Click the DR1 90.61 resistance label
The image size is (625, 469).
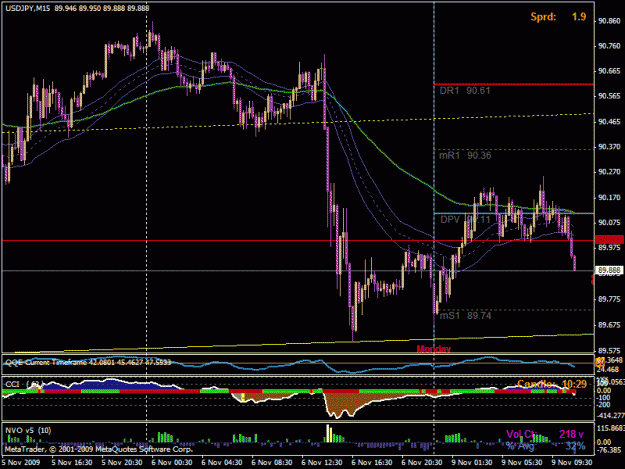[x=464, y=91]
